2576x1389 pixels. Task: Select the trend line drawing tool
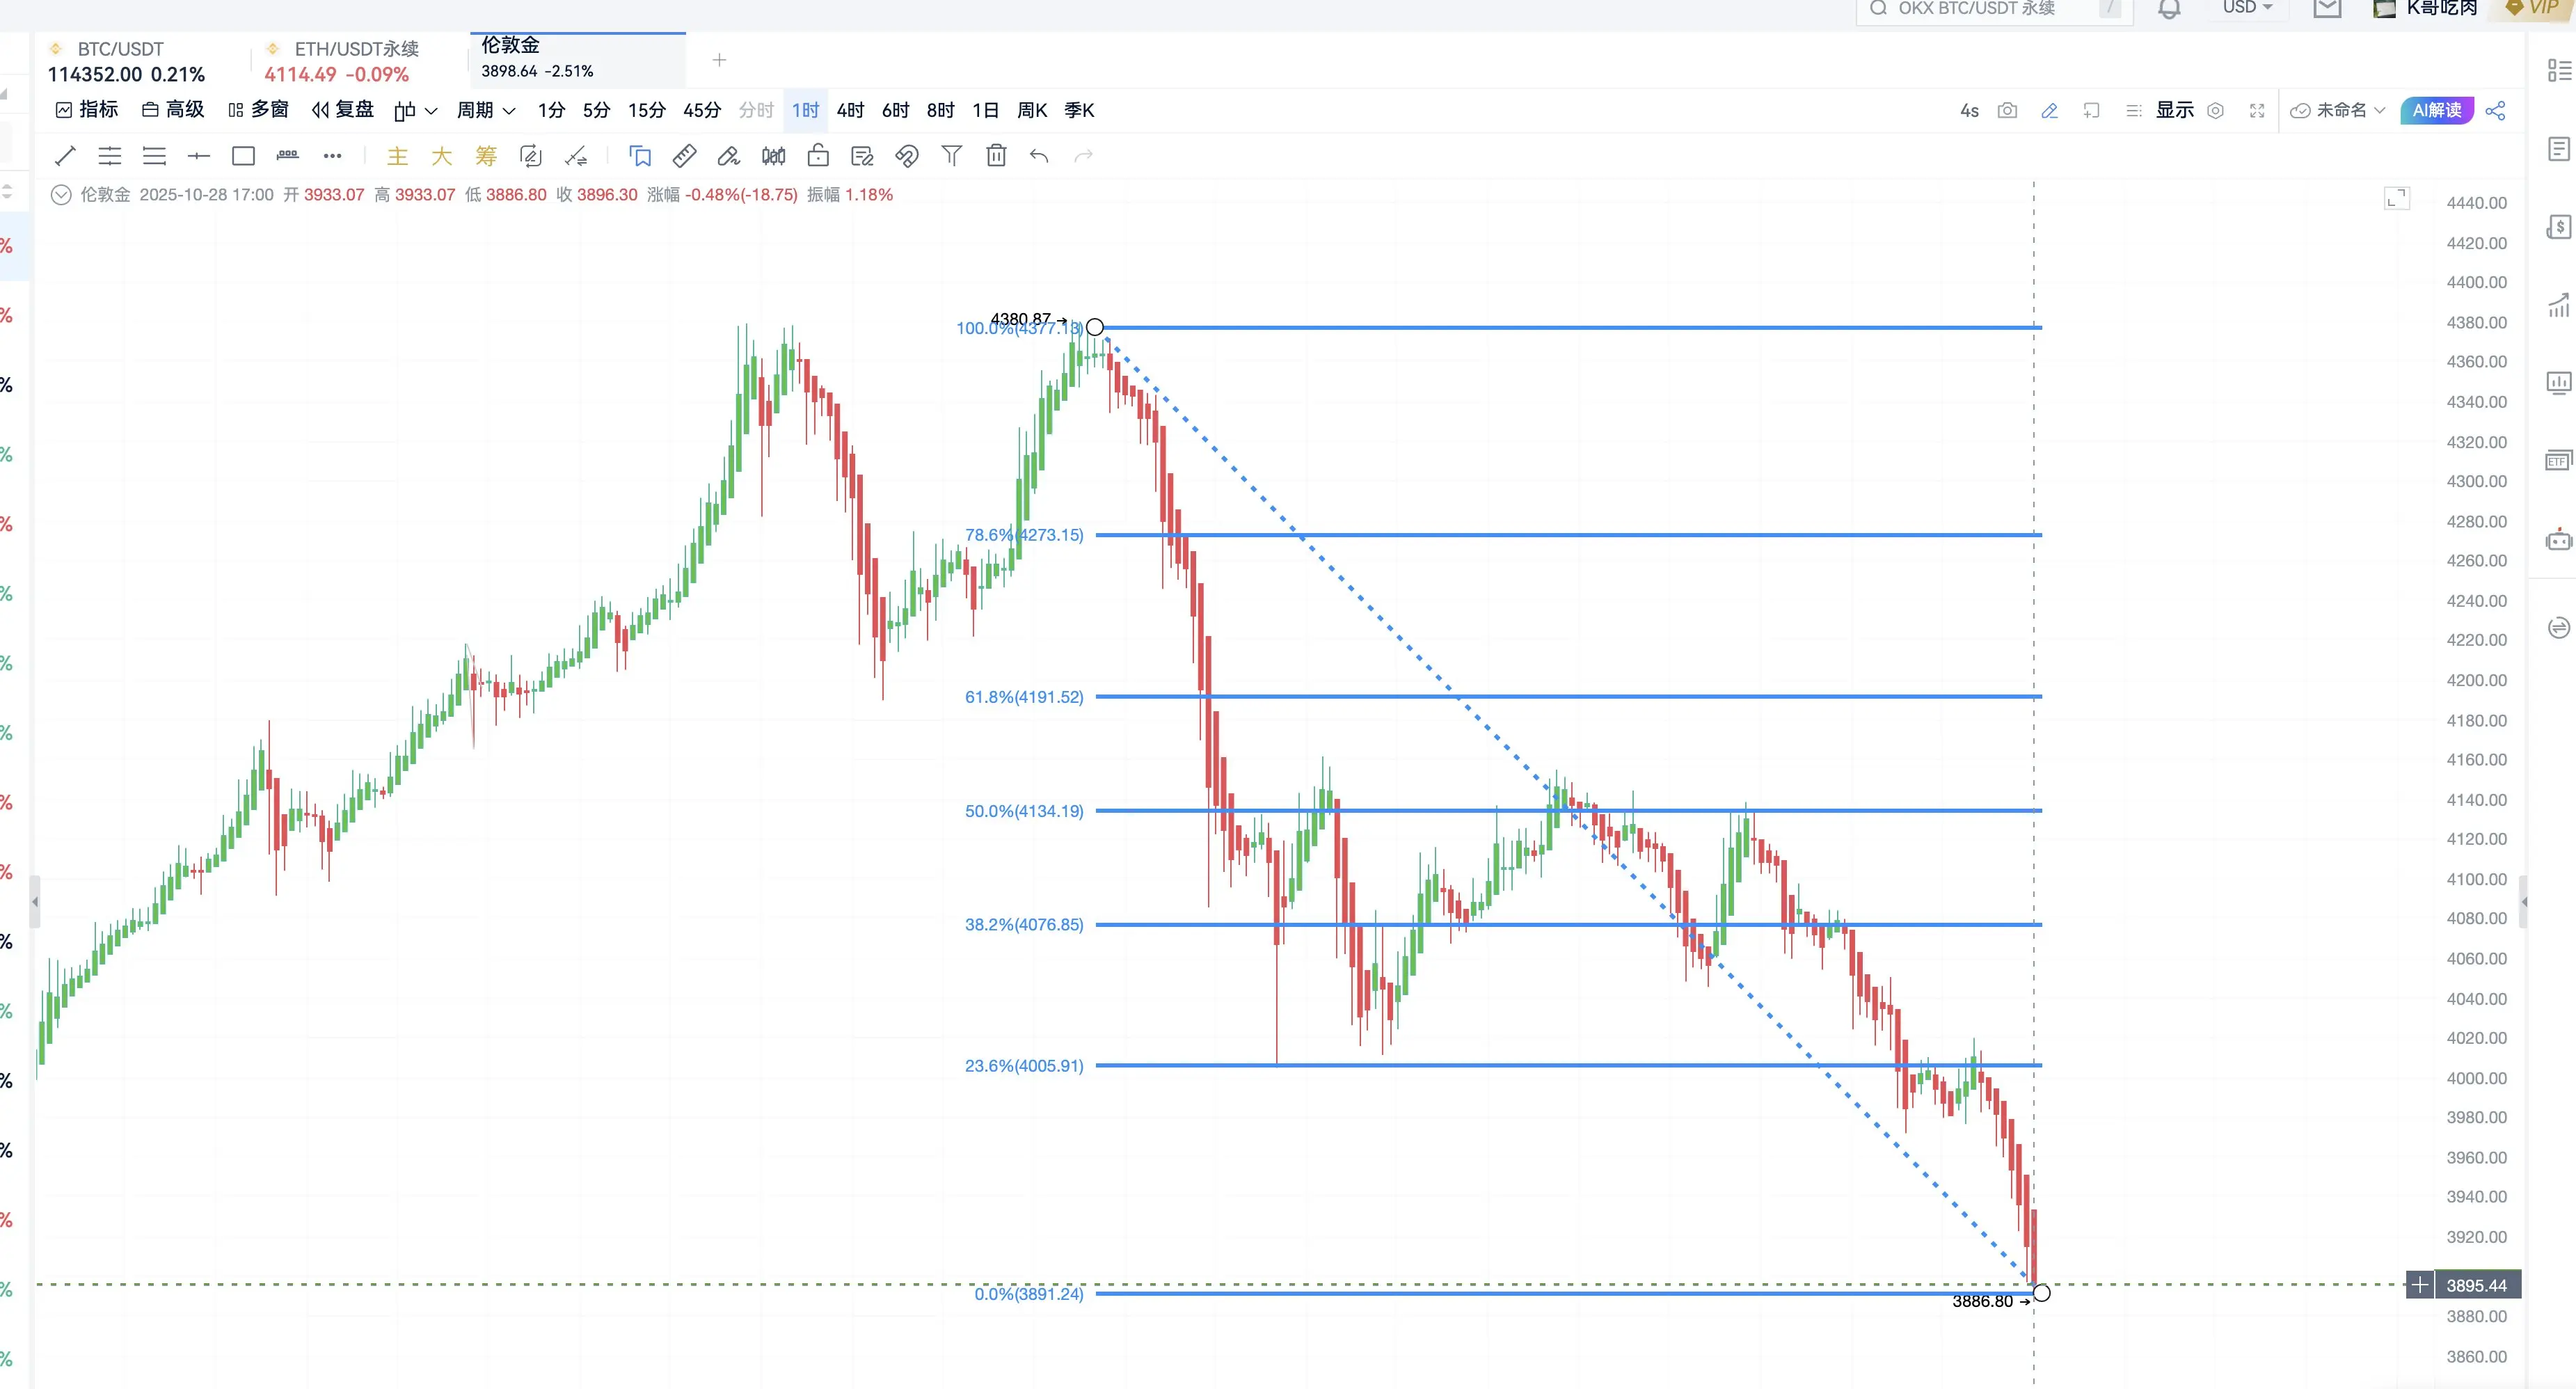coord(65,156)
